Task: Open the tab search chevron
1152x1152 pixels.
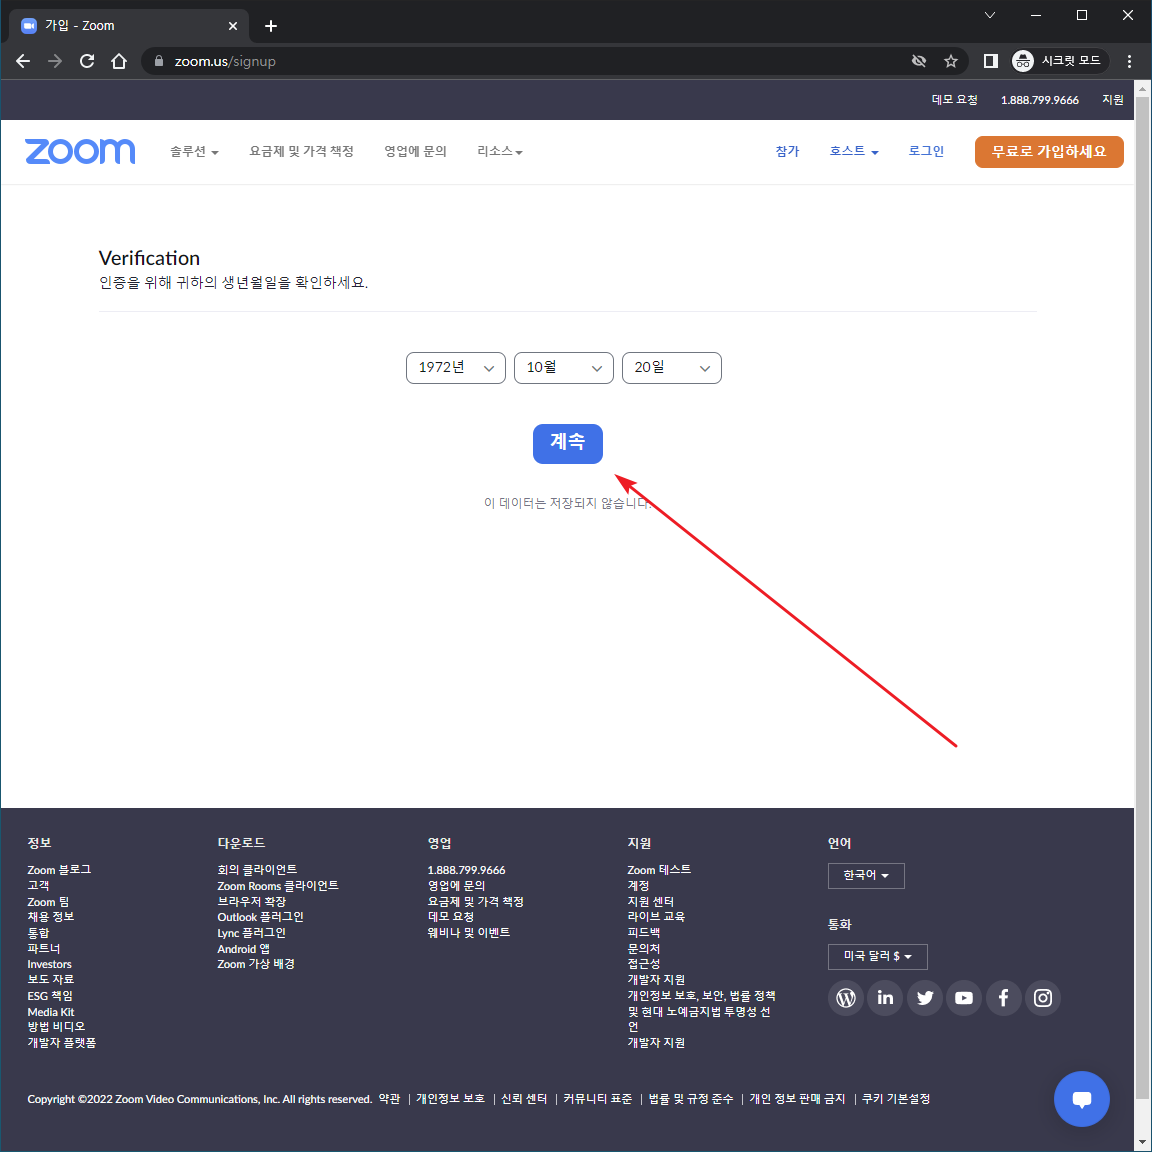Action: (990, 15)
